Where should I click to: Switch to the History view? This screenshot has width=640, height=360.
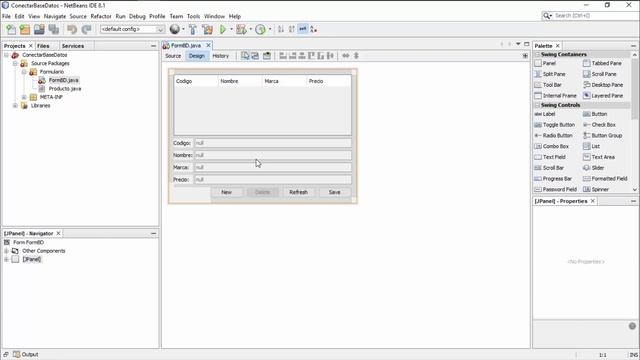coord(221,56)
